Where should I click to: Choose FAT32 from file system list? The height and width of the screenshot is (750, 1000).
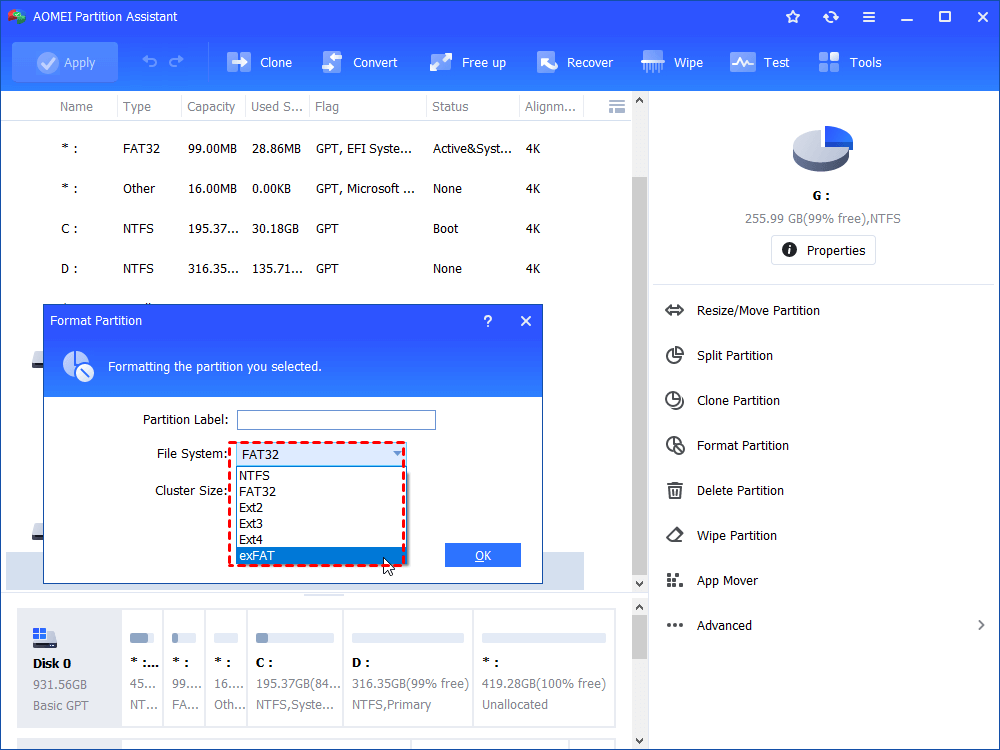point(321,491)
